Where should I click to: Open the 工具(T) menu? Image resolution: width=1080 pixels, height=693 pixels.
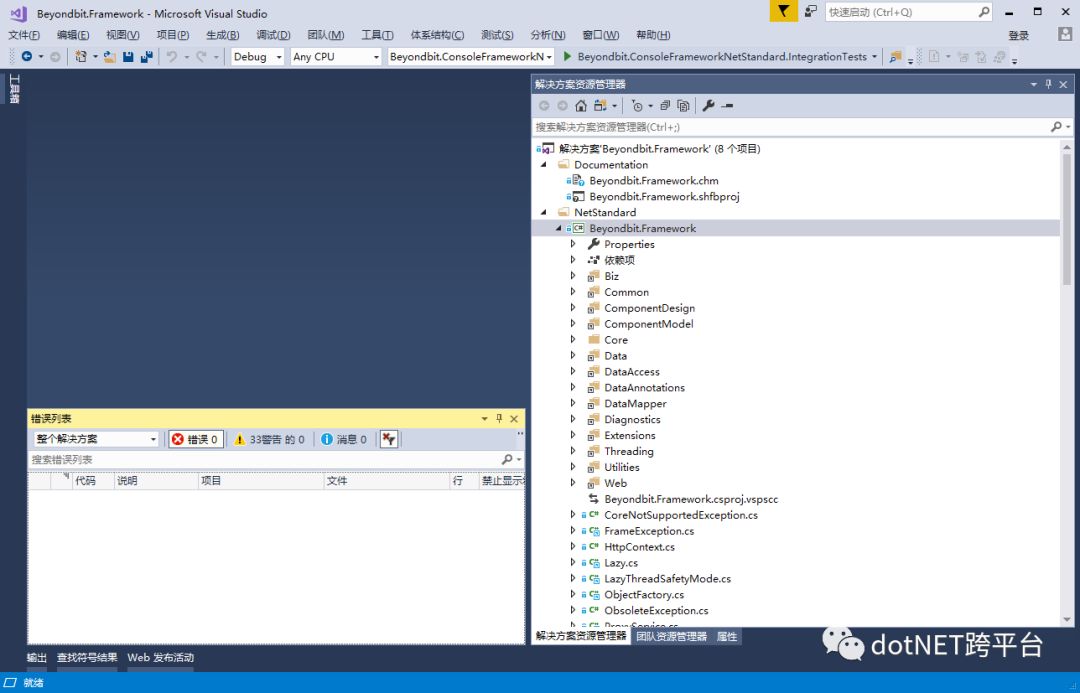pos(377,35)
